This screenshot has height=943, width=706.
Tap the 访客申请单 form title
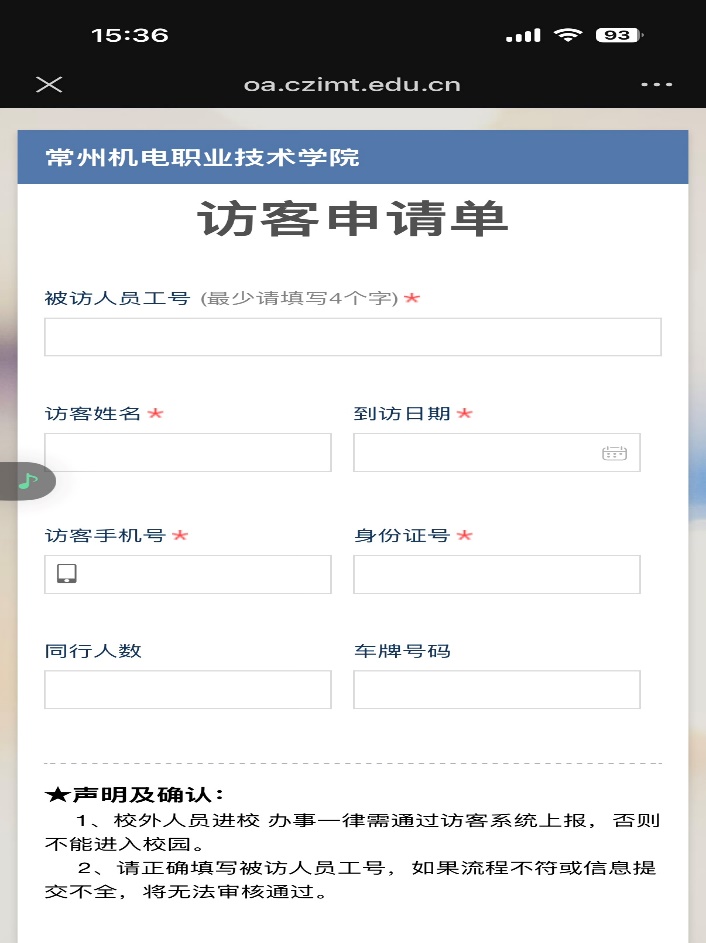(x=352, y=219)
